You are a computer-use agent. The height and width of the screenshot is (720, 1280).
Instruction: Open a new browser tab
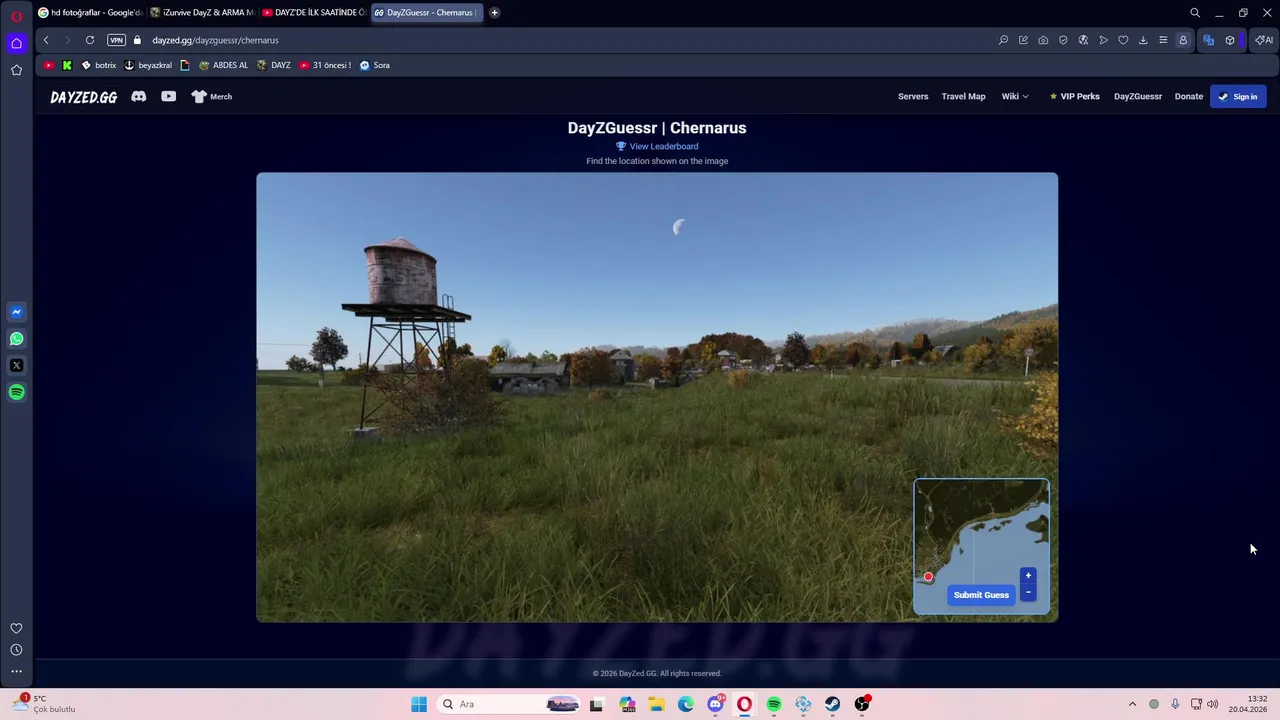click(x=494, y=13)
